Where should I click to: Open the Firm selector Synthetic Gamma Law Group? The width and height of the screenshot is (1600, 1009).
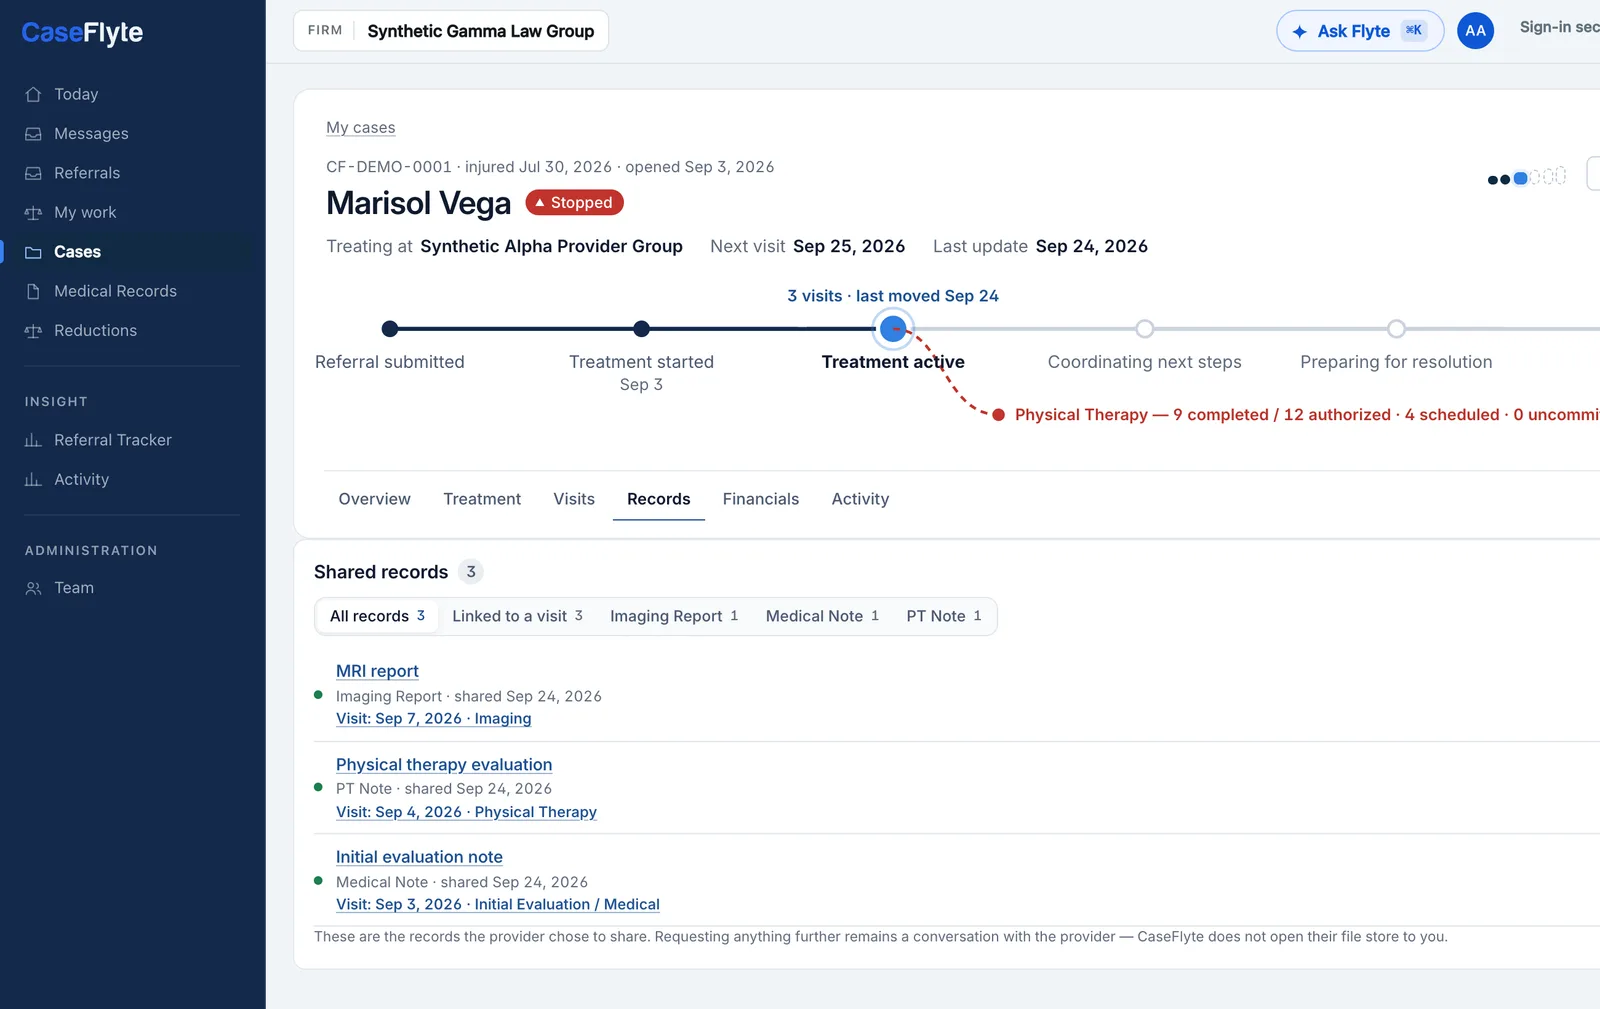click(451, 31)
